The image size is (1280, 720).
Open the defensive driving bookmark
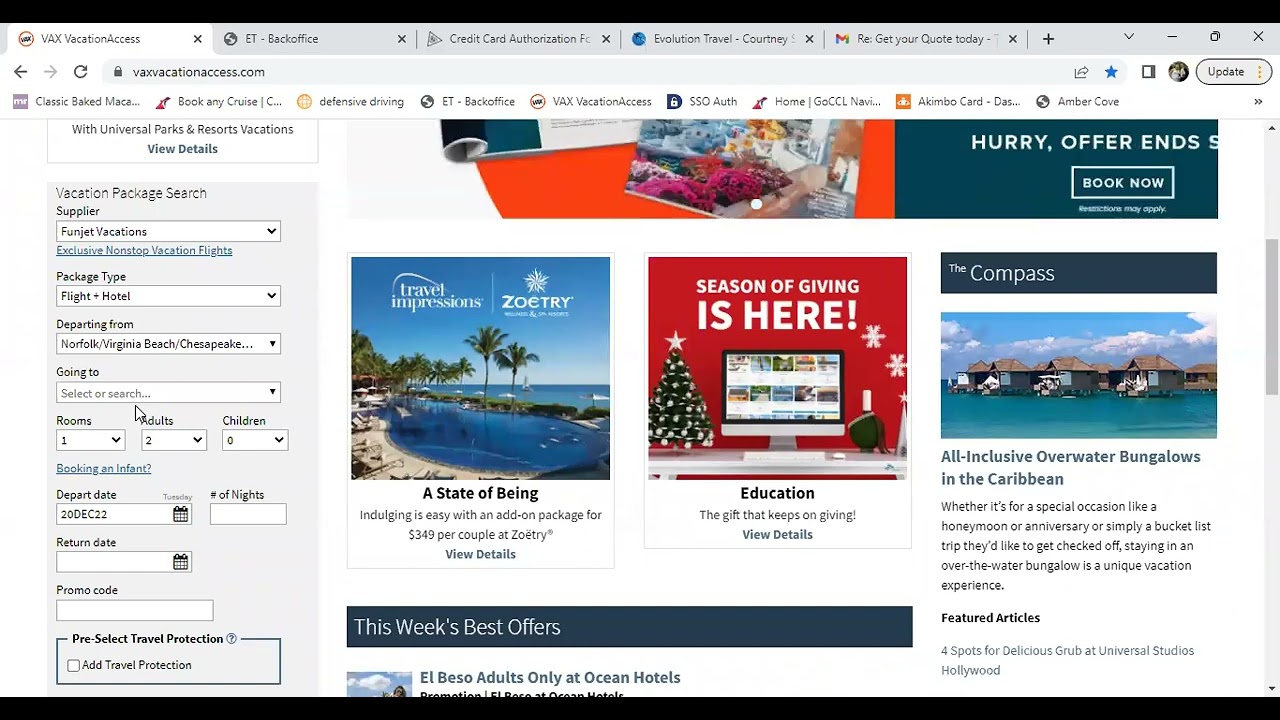coord(350,102)
